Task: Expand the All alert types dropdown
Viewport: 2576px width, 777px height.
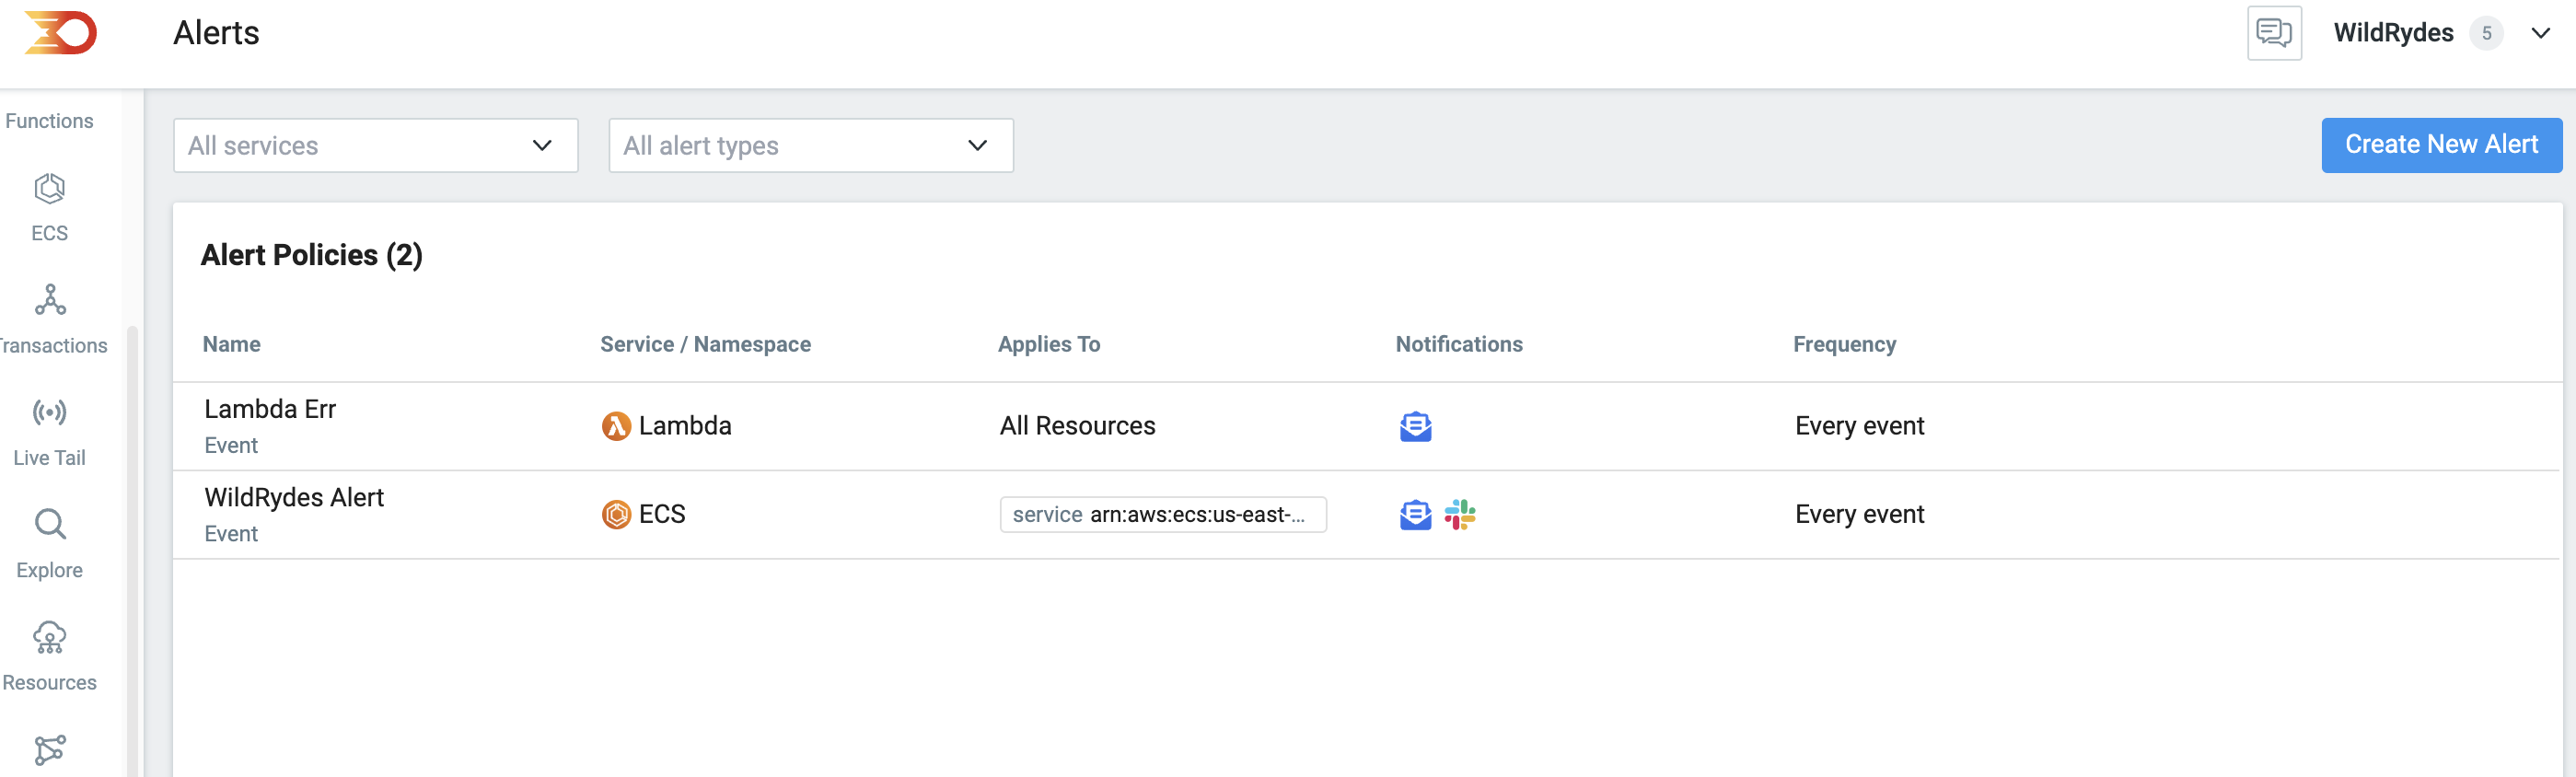Action: [810, 146]
